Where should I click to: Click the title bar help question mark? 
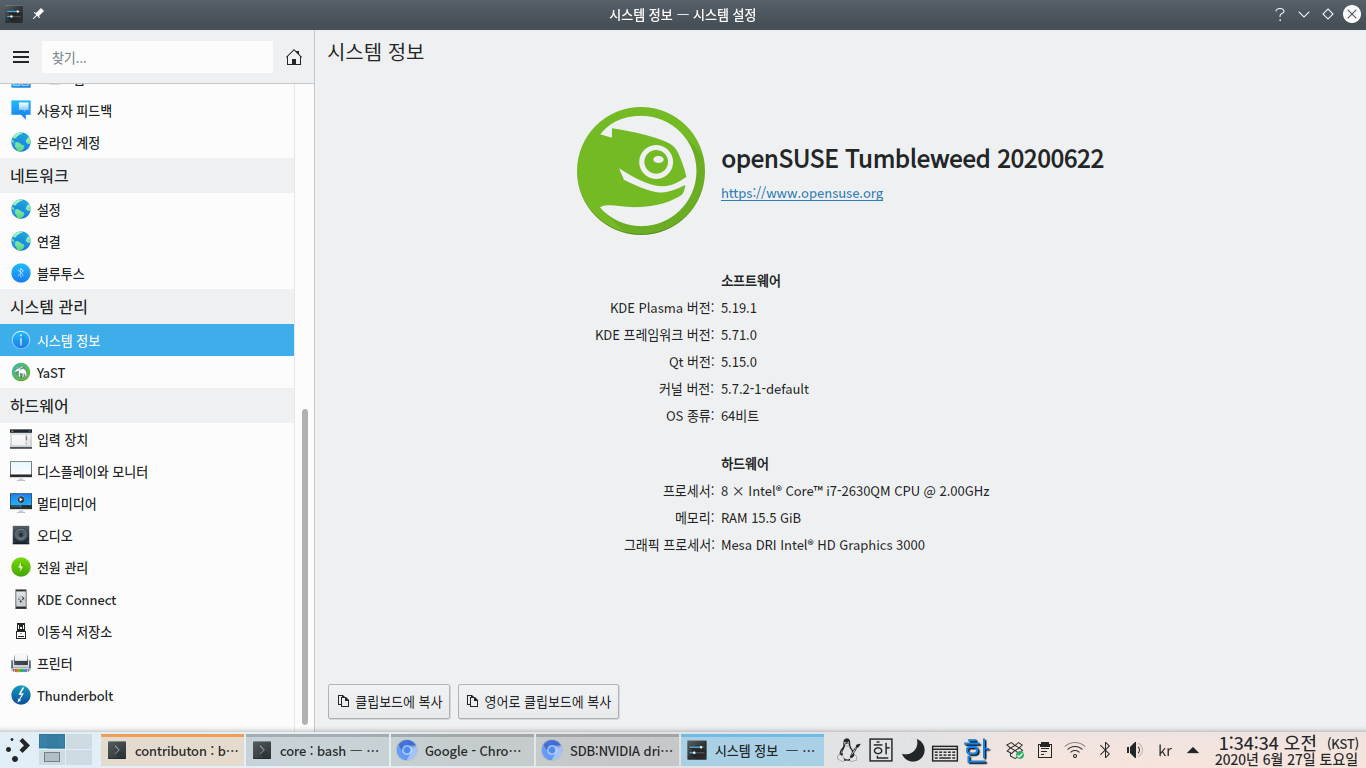(1279, 14)
